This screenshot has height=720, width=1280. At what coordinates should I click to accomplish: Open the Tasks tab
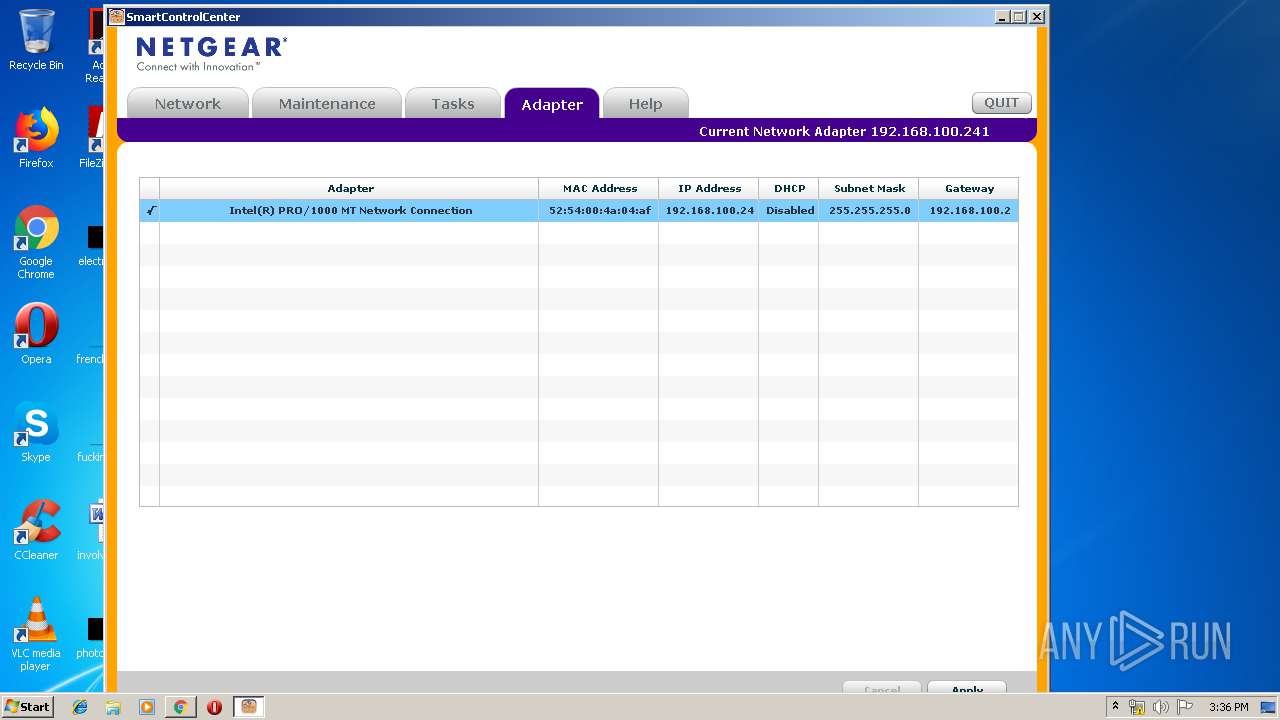(x=453, y=104)
